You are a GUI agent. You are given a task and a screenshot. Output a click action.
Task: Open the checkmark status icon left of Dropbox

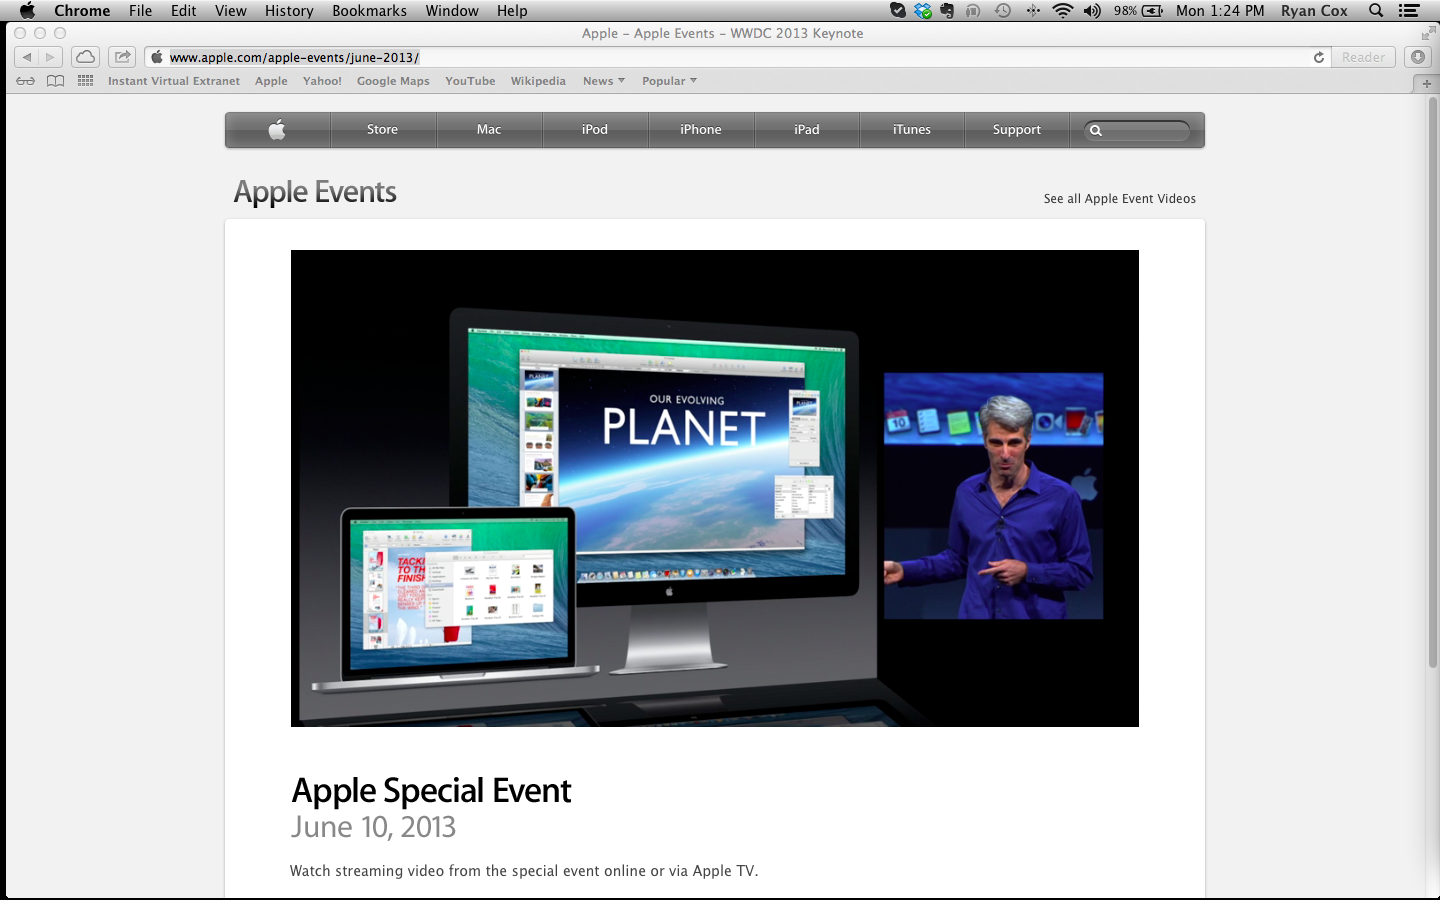tap(898, 11)
